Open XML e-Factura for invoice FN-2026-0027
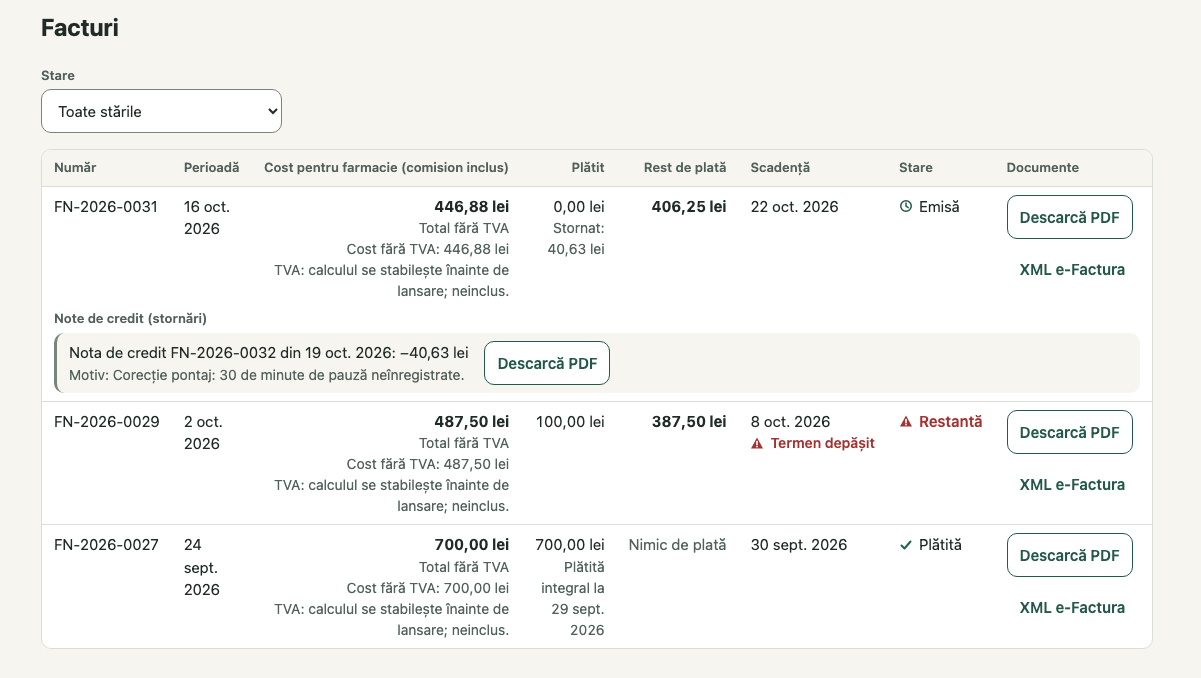The image size is (1201, 678). pyautogui.click(x=1072, y=608)
